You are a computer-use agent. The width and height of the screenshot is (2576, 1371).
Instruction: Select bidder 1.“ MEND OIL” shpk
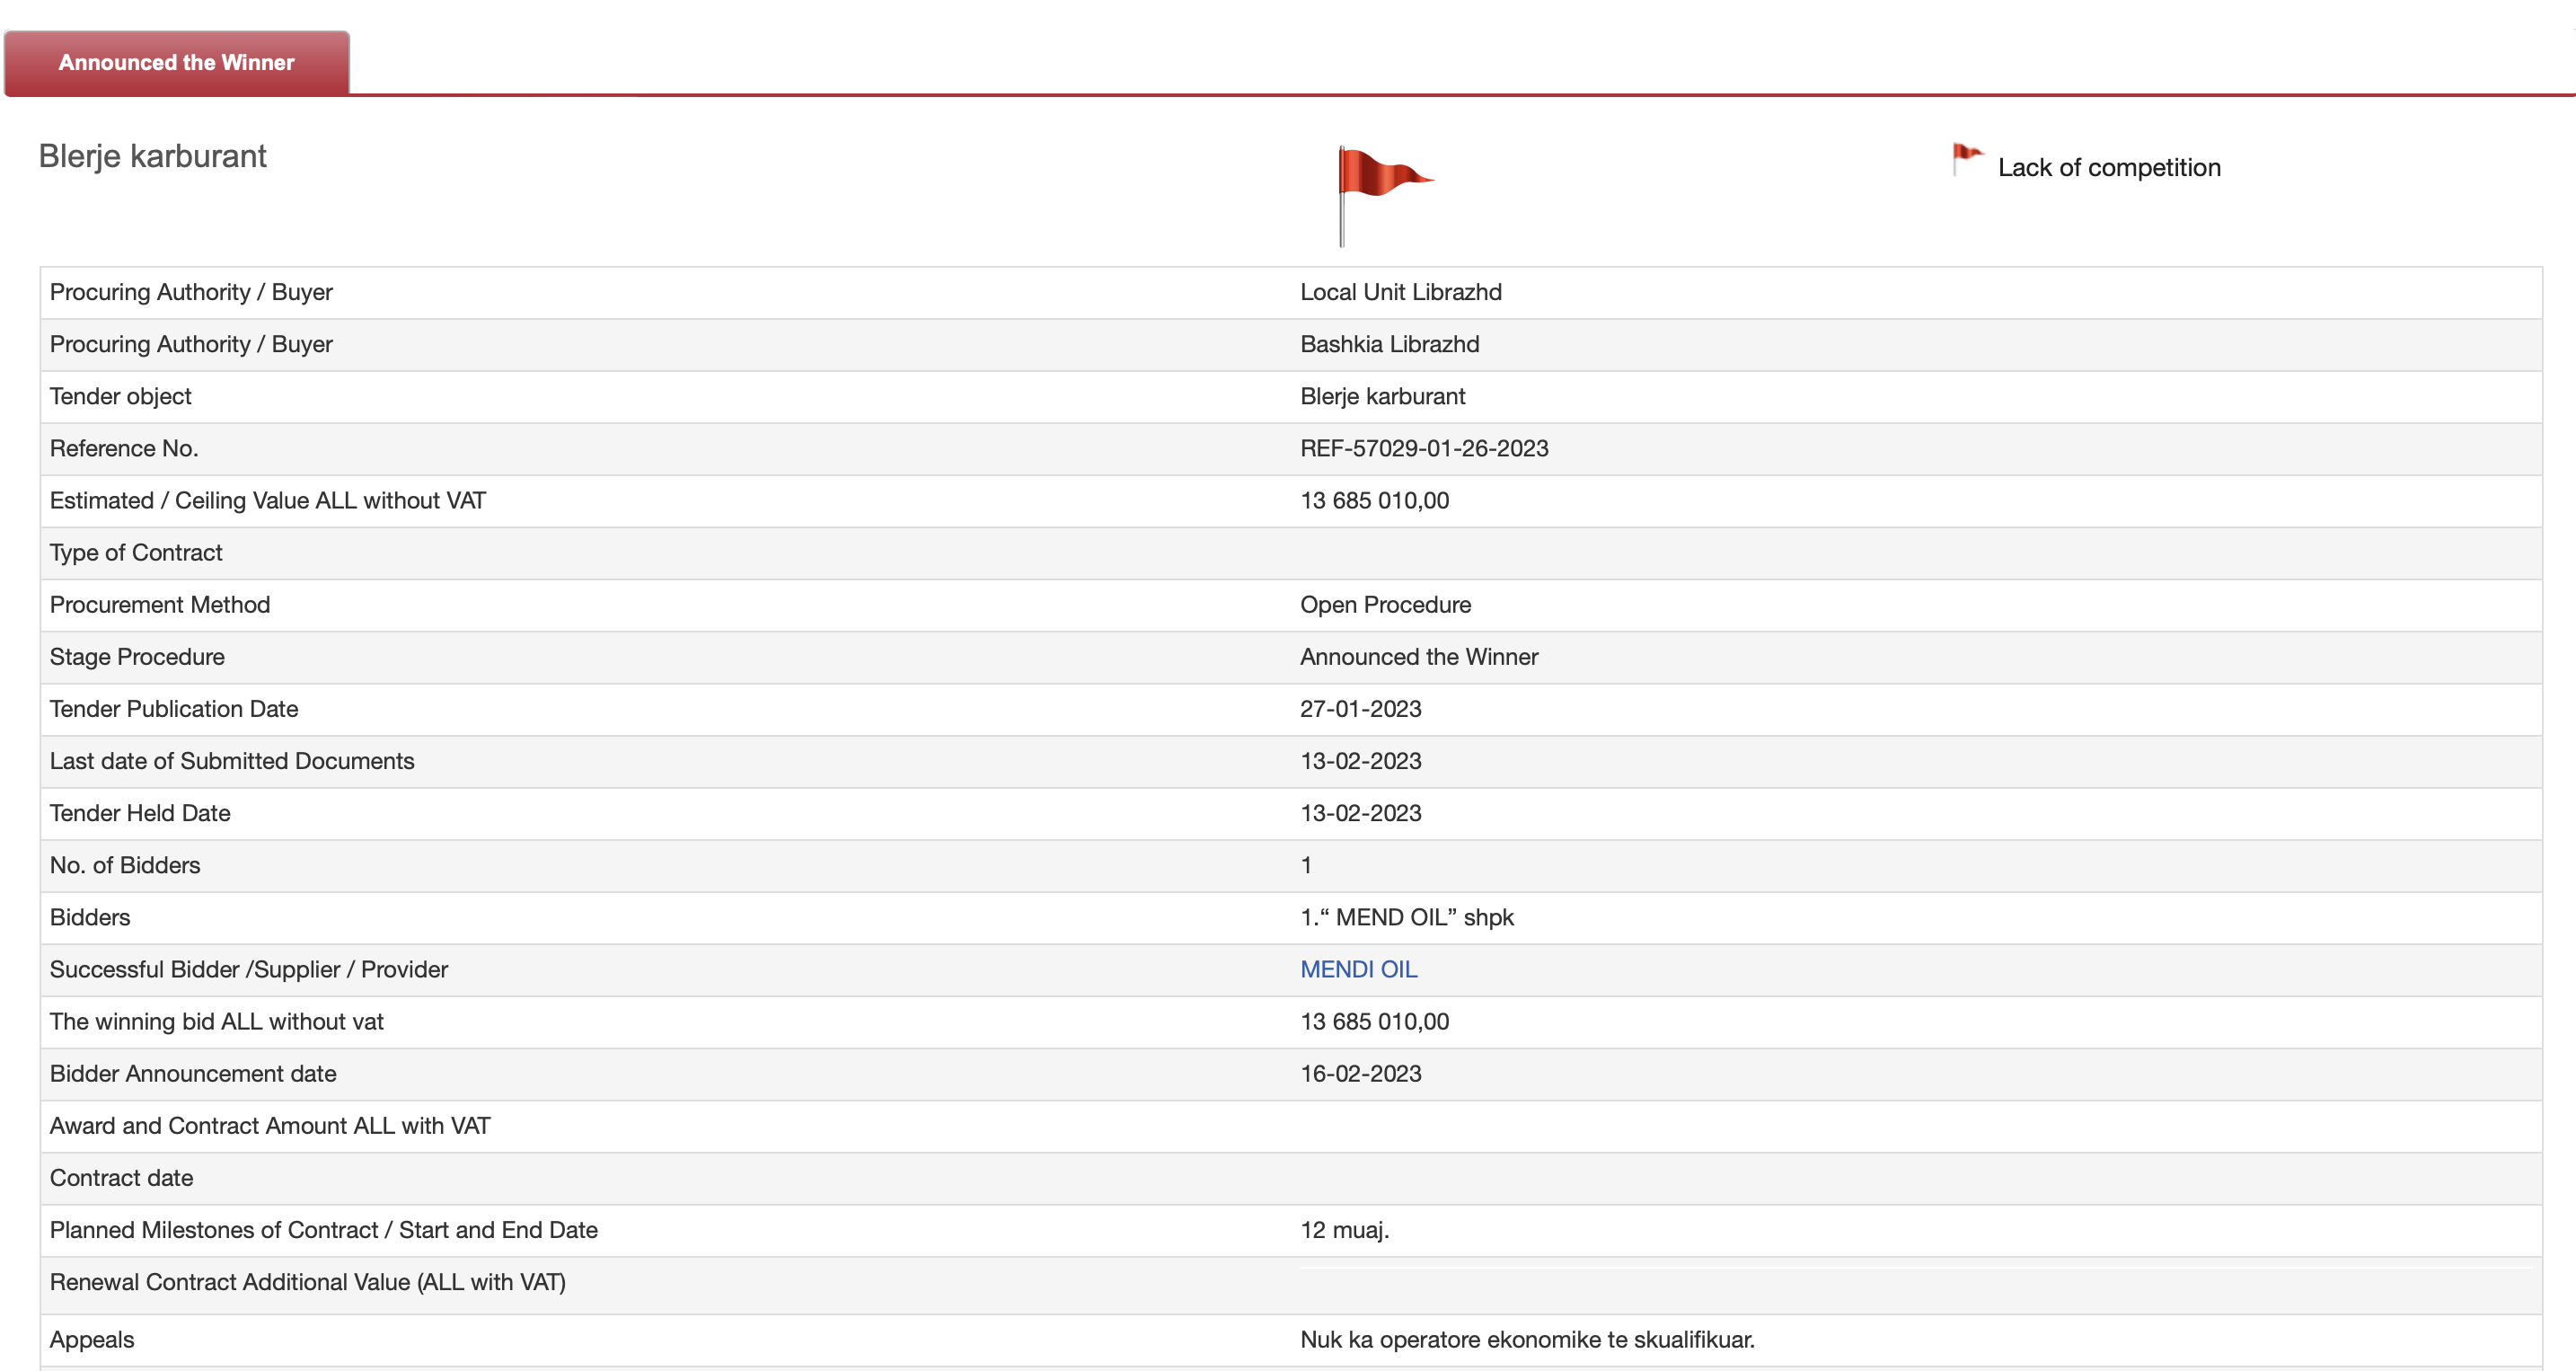(x=1407, y=917)
